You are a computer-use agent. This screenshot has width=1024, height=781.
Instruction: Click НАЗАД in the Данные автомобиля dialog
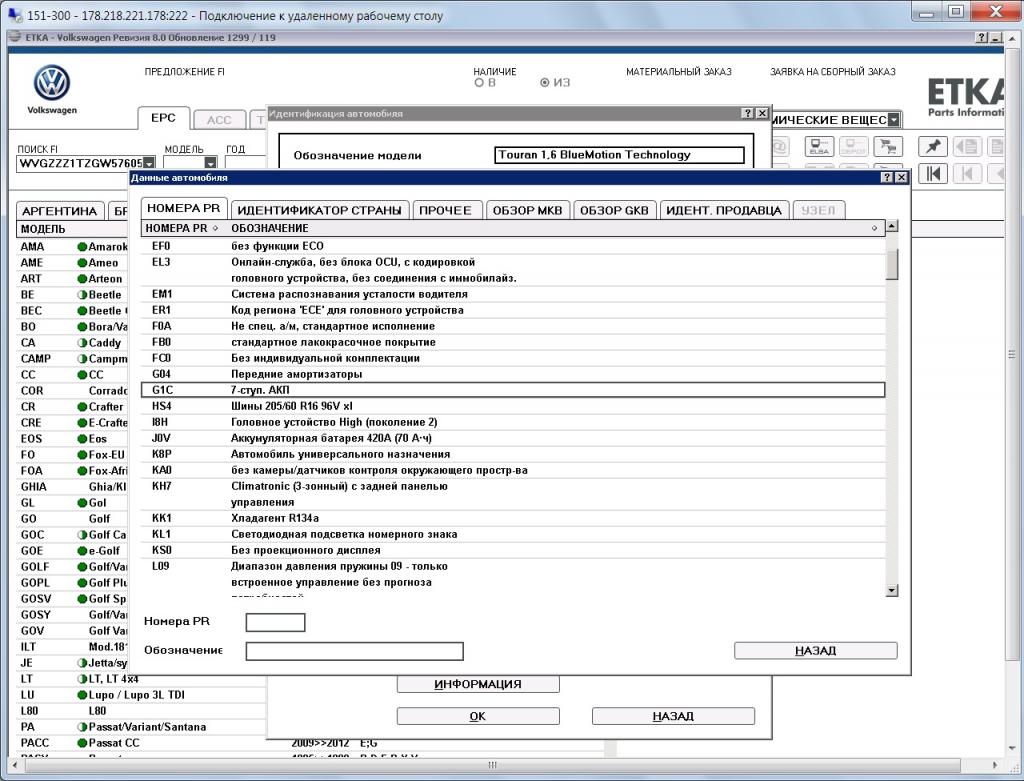(x=816, y=650)
